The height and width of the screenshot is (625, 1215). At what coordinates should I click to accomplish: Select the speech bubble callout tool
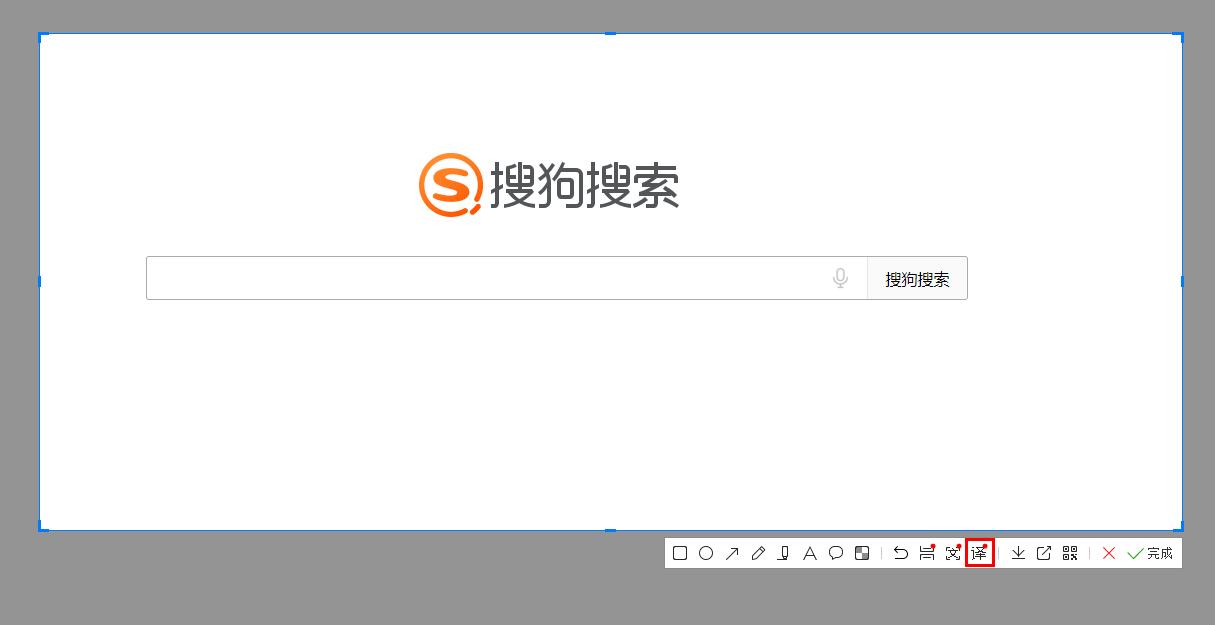[x=836, y=552]
